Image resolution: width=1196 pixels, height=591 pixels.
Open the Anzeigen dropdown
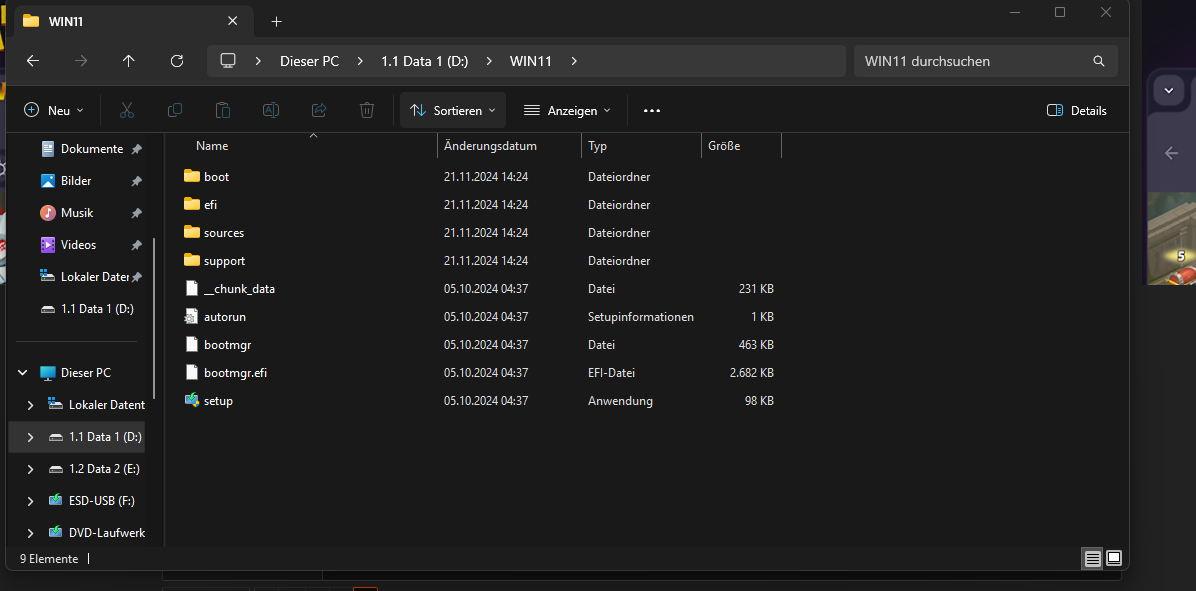click(x=567, y=111)
